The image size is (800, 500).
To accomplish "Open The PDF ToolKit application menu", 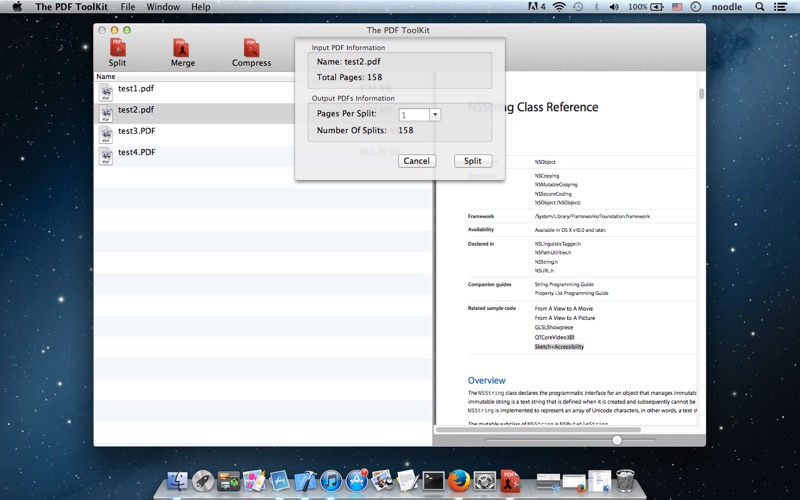I will coord(71,7).
